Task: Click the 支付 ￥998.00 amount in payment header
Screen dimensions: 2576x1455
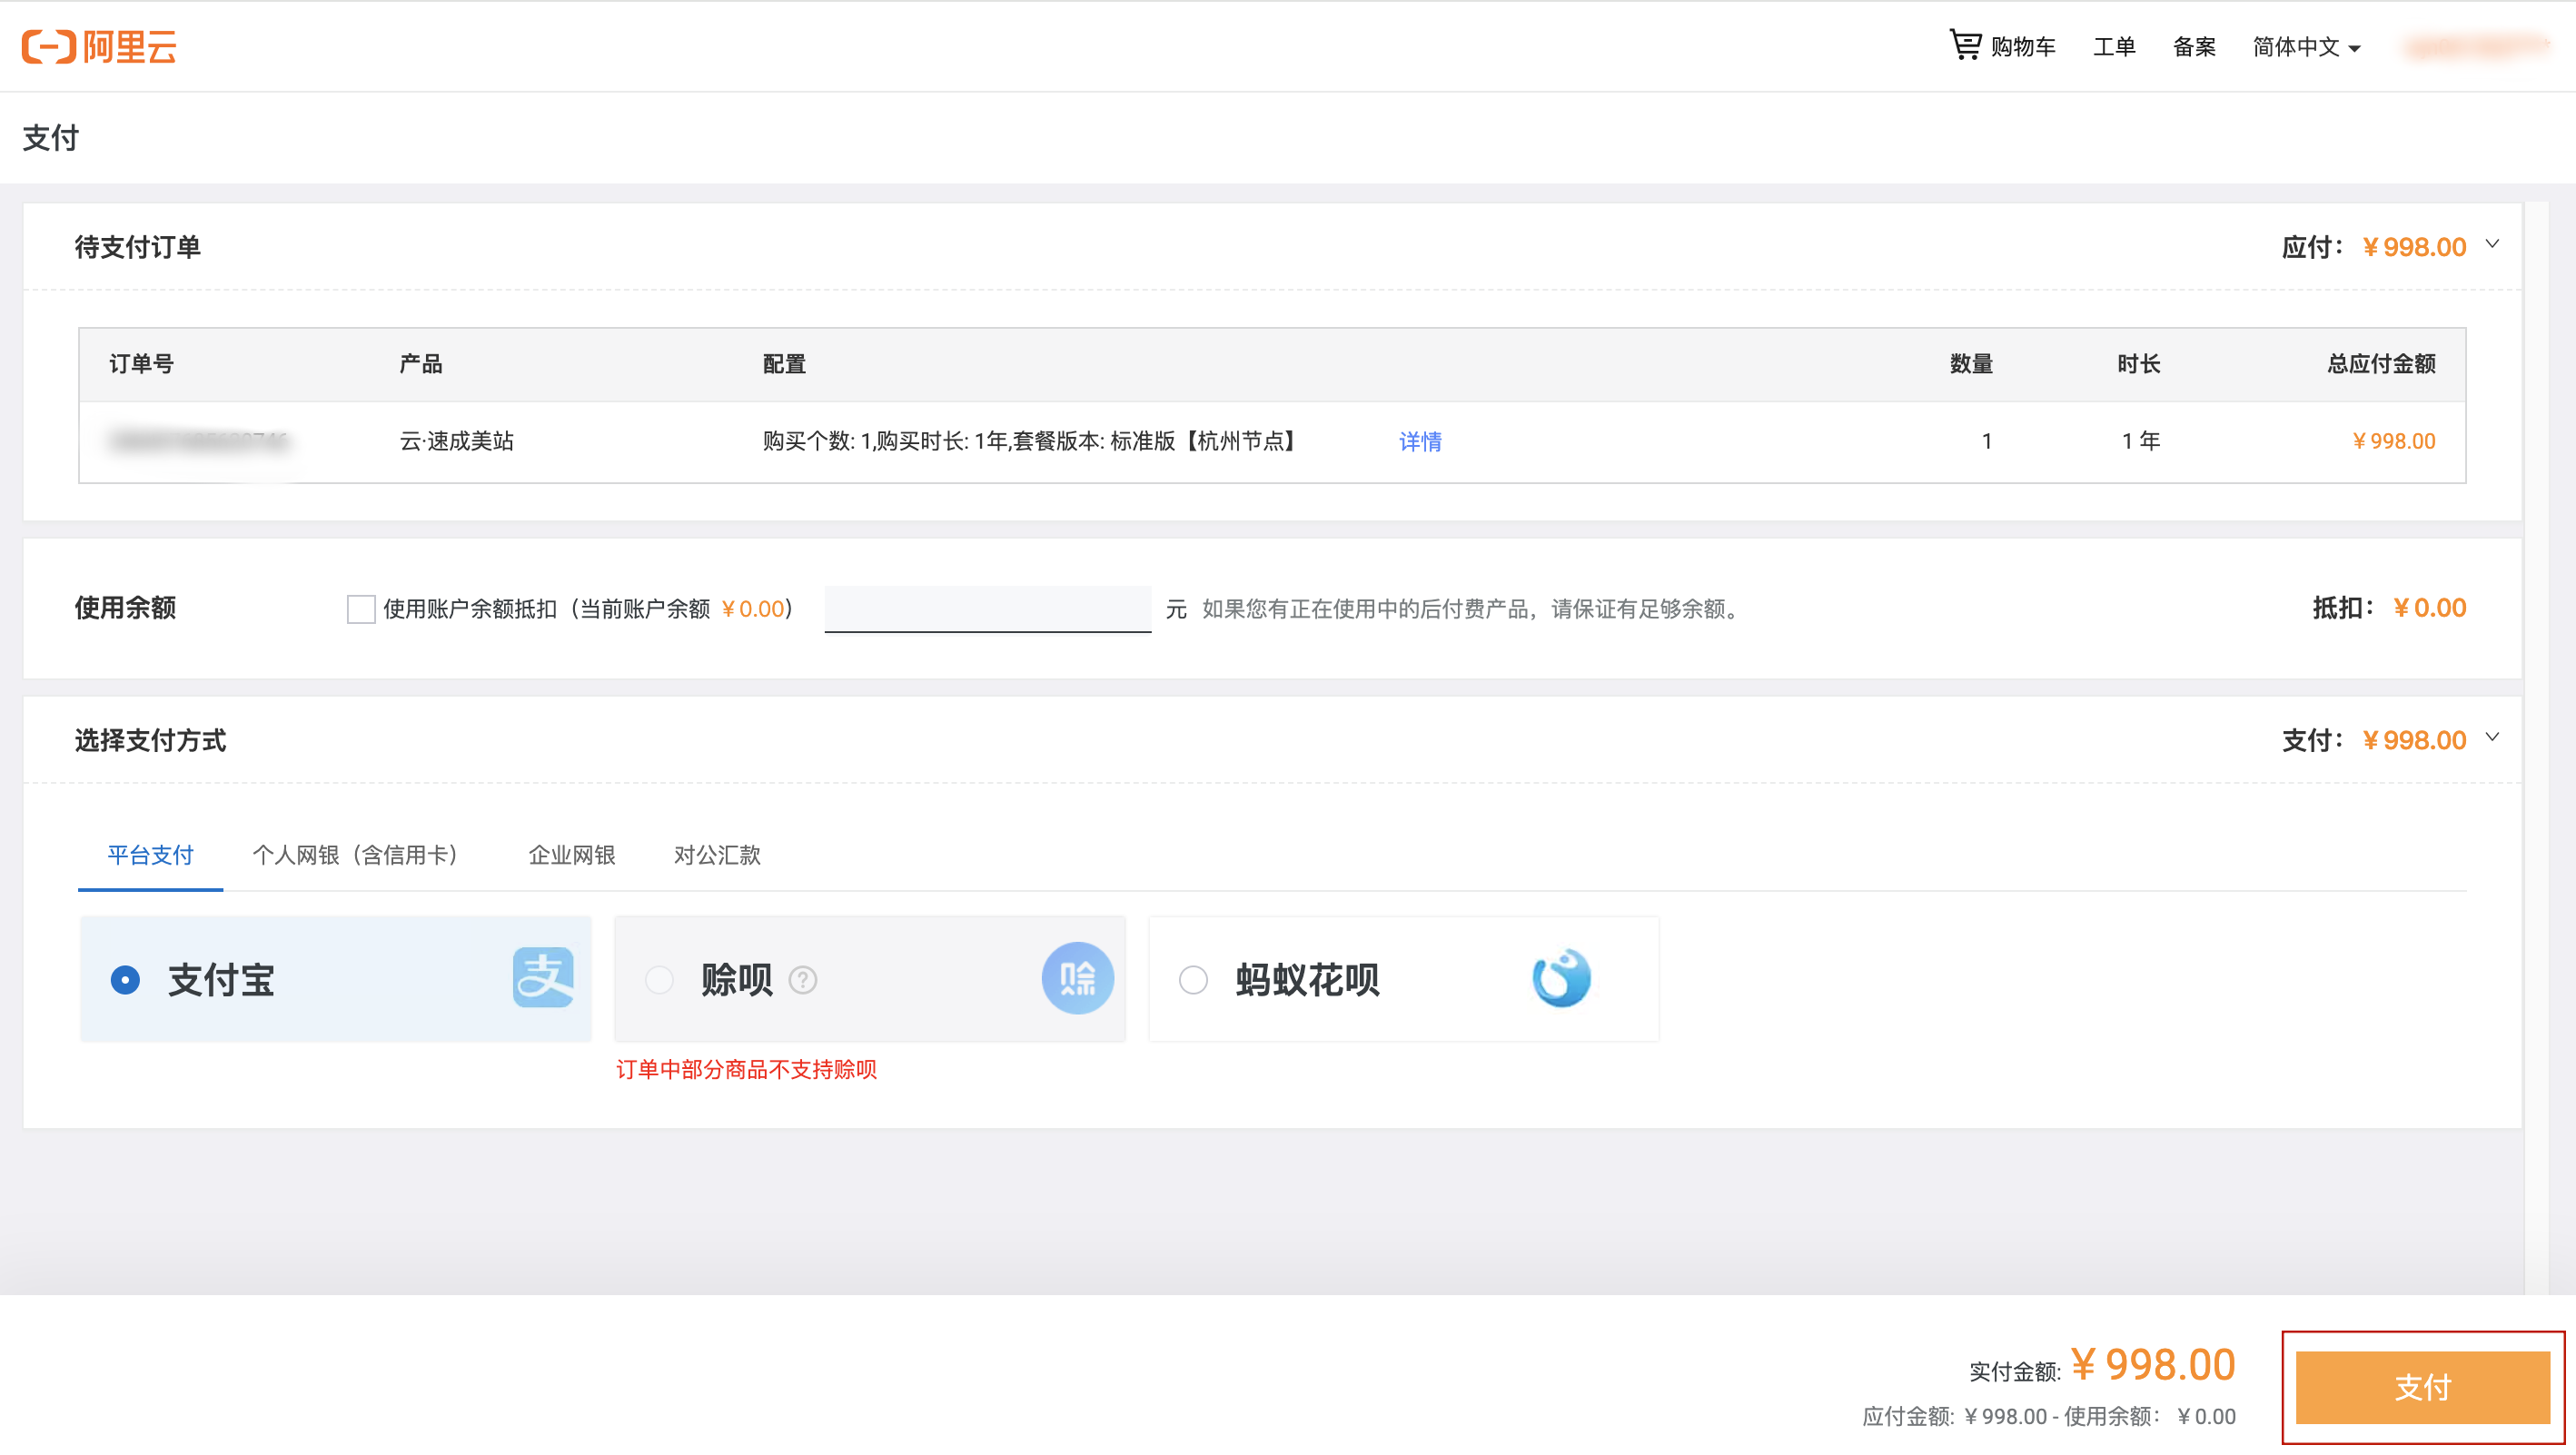Action: [x=2414, y=740]
